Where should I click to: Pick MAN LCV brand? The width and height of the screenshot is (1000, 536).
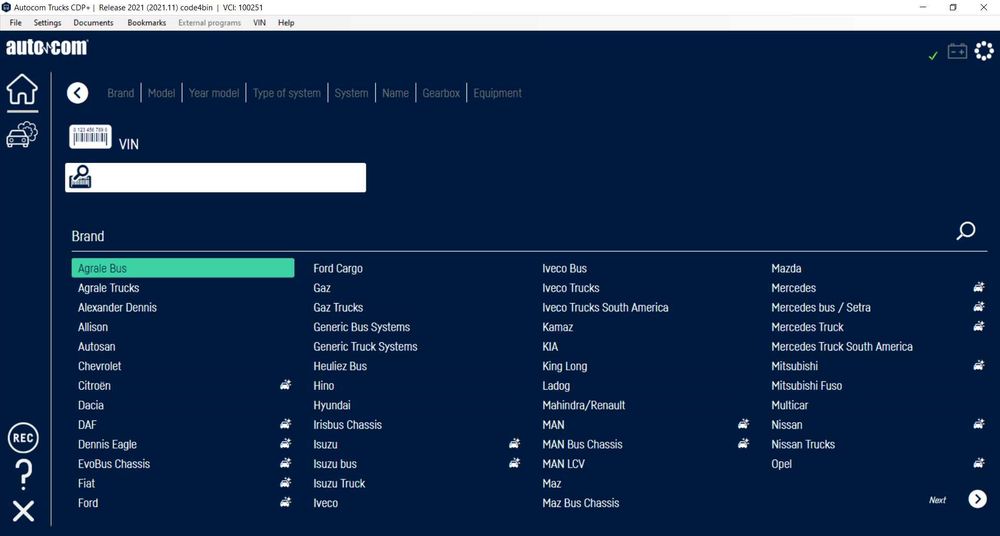tap(563, 464)
